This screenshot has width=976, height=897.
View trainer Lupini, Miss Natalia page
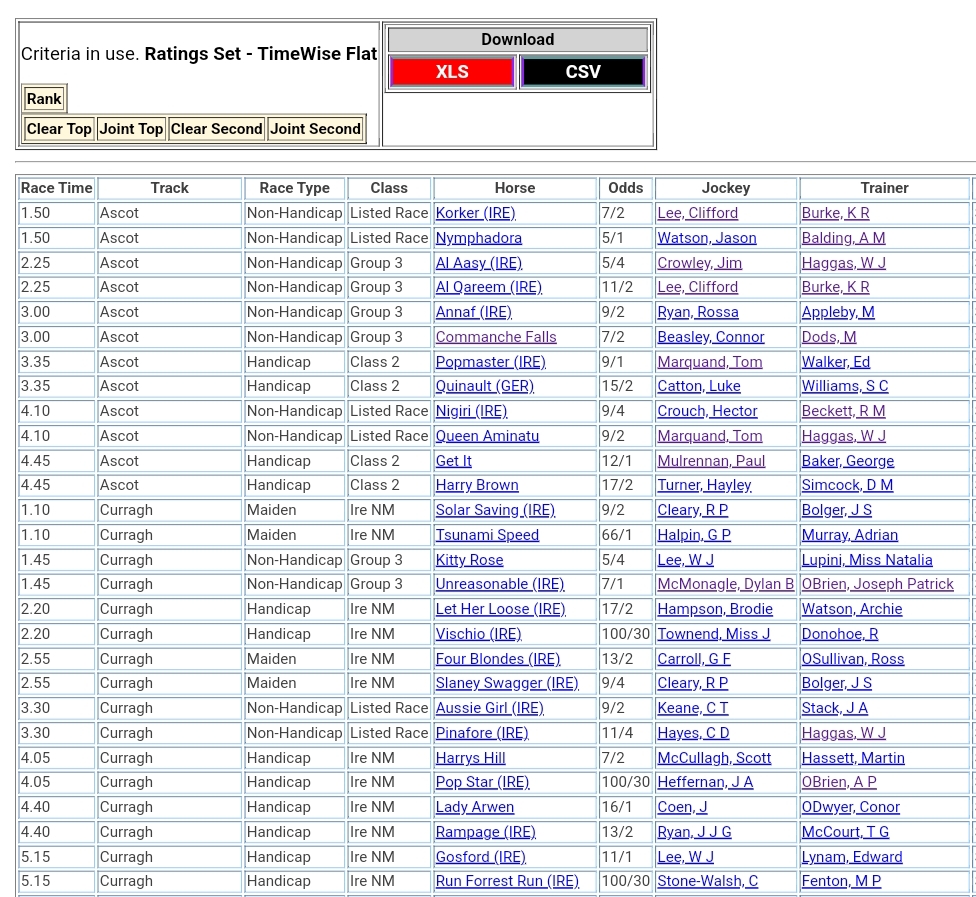pyautogui.click(x=866, y=560)
